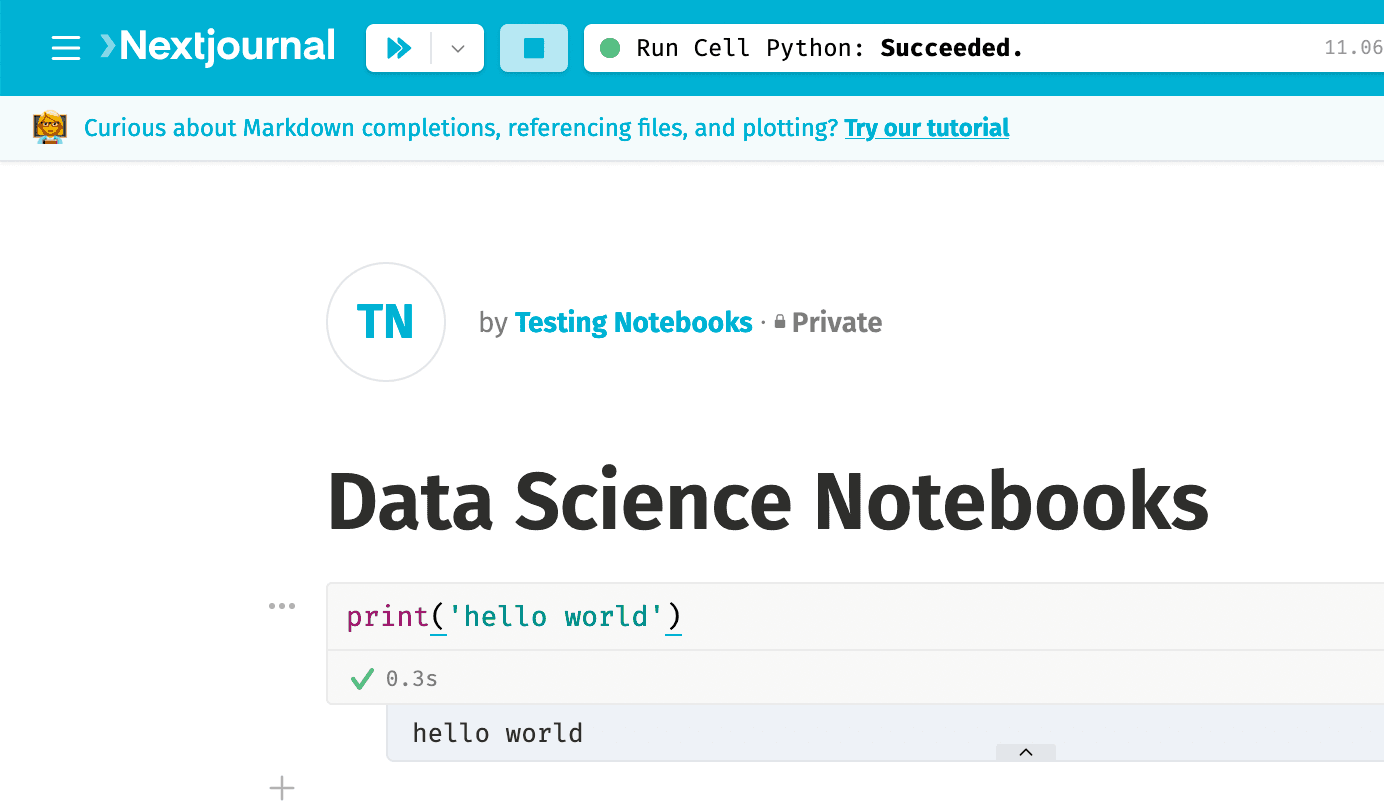The width and height of the screenshot is (1384, 812).
Task: Collapse the hello world output area
Action: [x=1025, y=752]
